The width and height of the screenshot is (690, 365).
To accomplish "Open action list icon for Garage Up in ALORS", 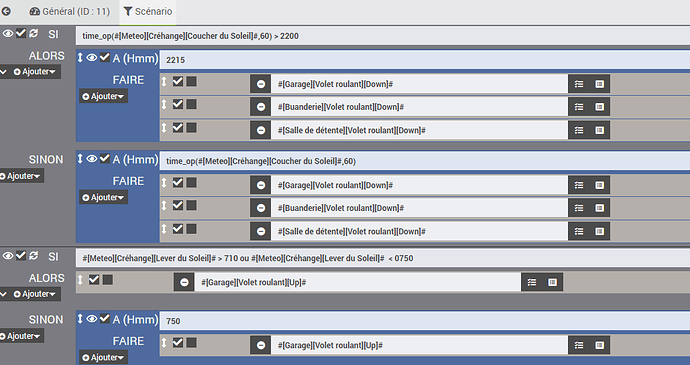I will point(532,282).
